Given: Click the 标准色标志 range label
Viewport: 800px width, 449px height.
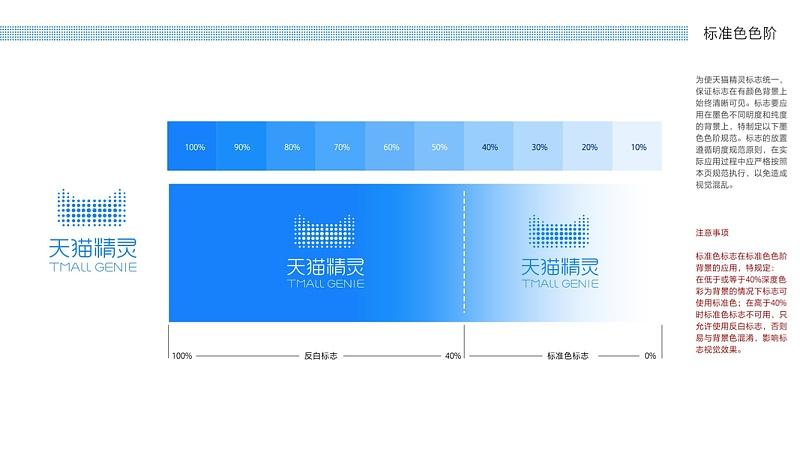Looking at the screenshot, I should (567, 356).
